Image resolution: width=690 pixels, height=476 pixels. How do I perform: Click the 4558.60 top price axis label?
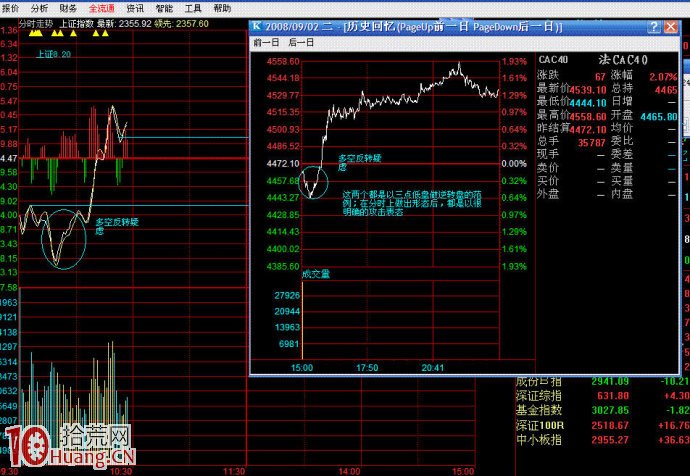point(283,62)
